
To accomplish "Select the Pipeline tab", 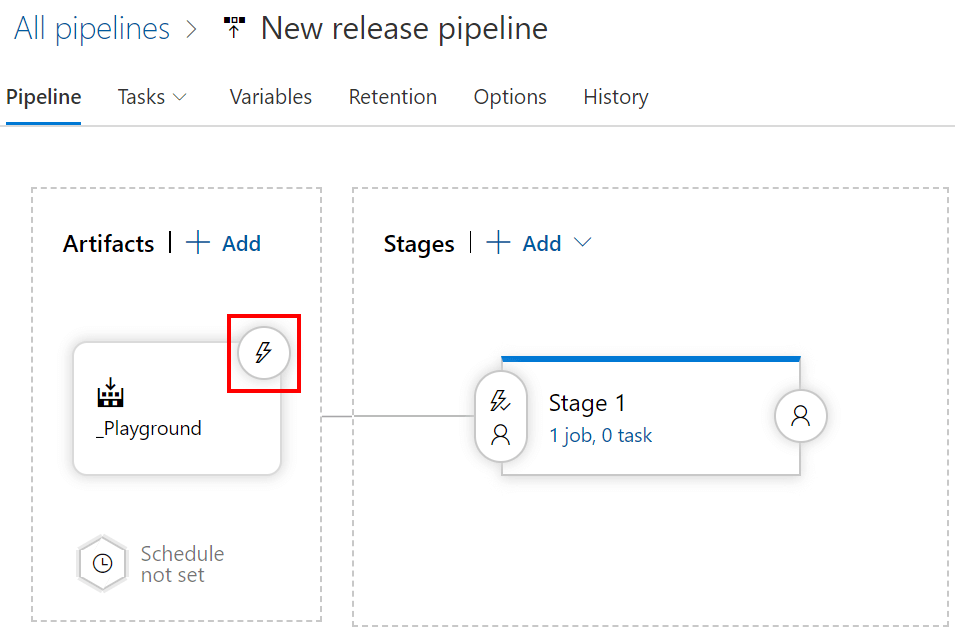I will pyautogui.click(x=43, y=97).
